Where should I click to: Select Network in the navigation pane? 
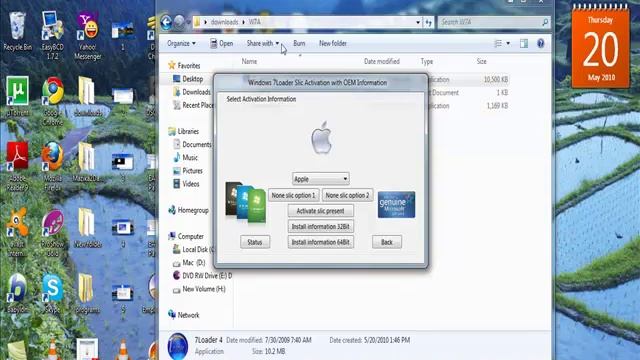pyautogui.click(x=184, y=315)
